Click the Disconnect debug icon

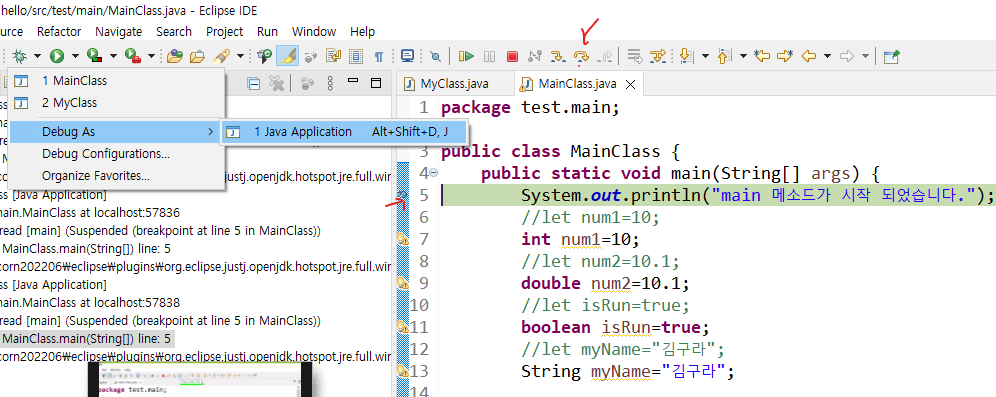[x=534, y=57]
